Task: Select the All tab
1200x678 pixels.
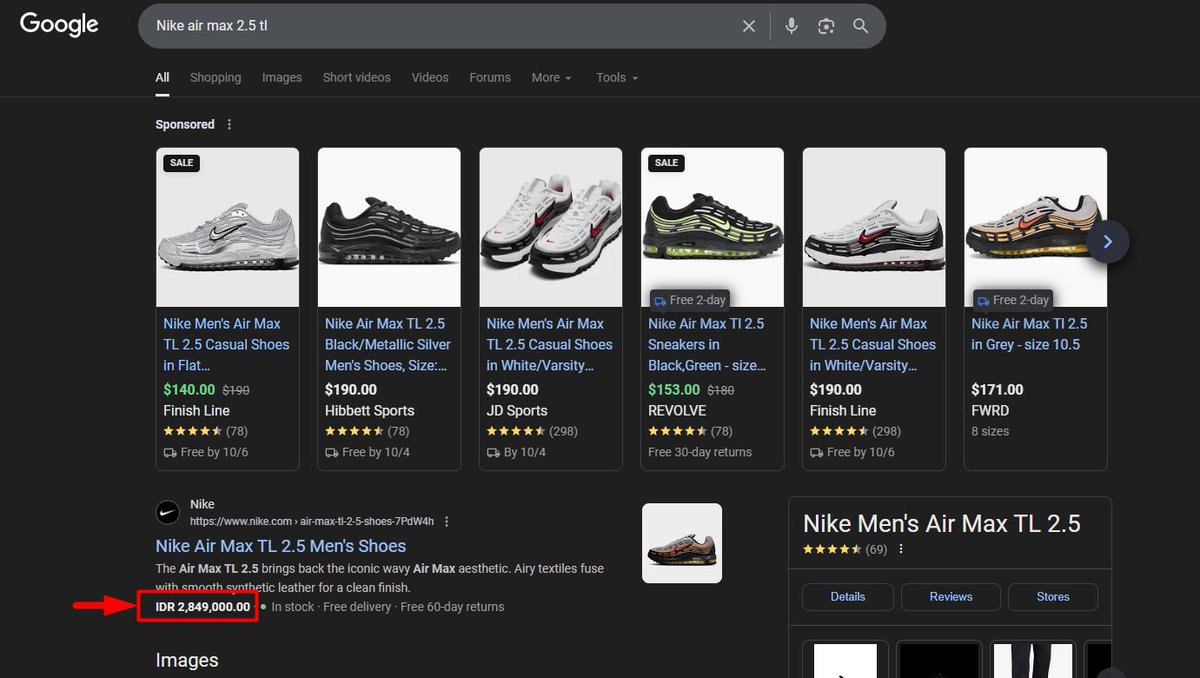Action: 162,77
